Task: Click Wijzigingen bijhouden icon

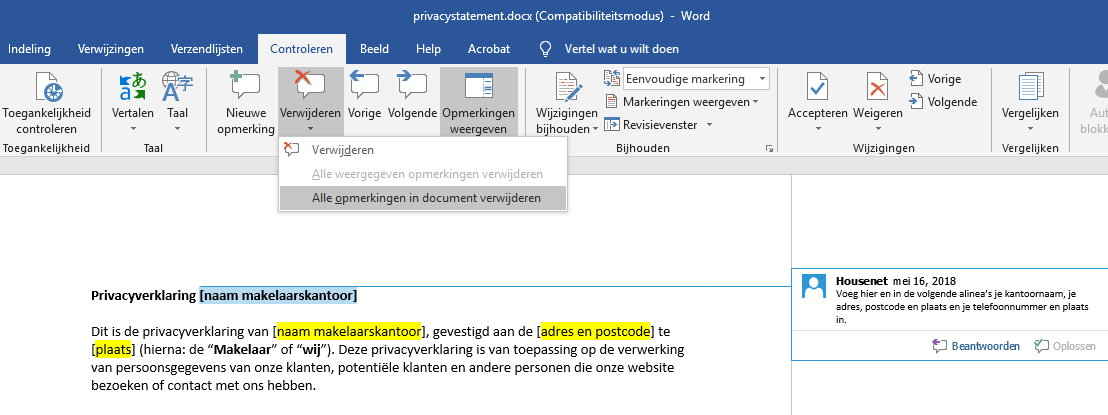Action: click(568, 87)
